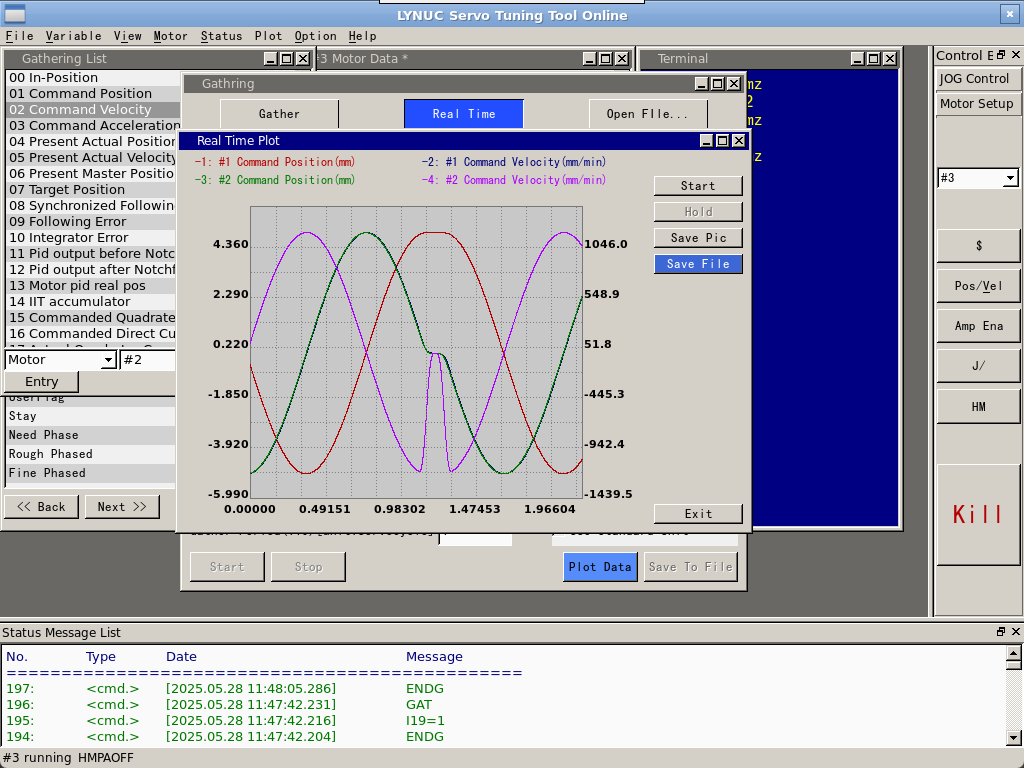Image resolution: width=1024 pixels, height=768 pixels.
Task: Minimize the #3 Motor Data window
Action: pyautogui.click(x=590, y=59)
